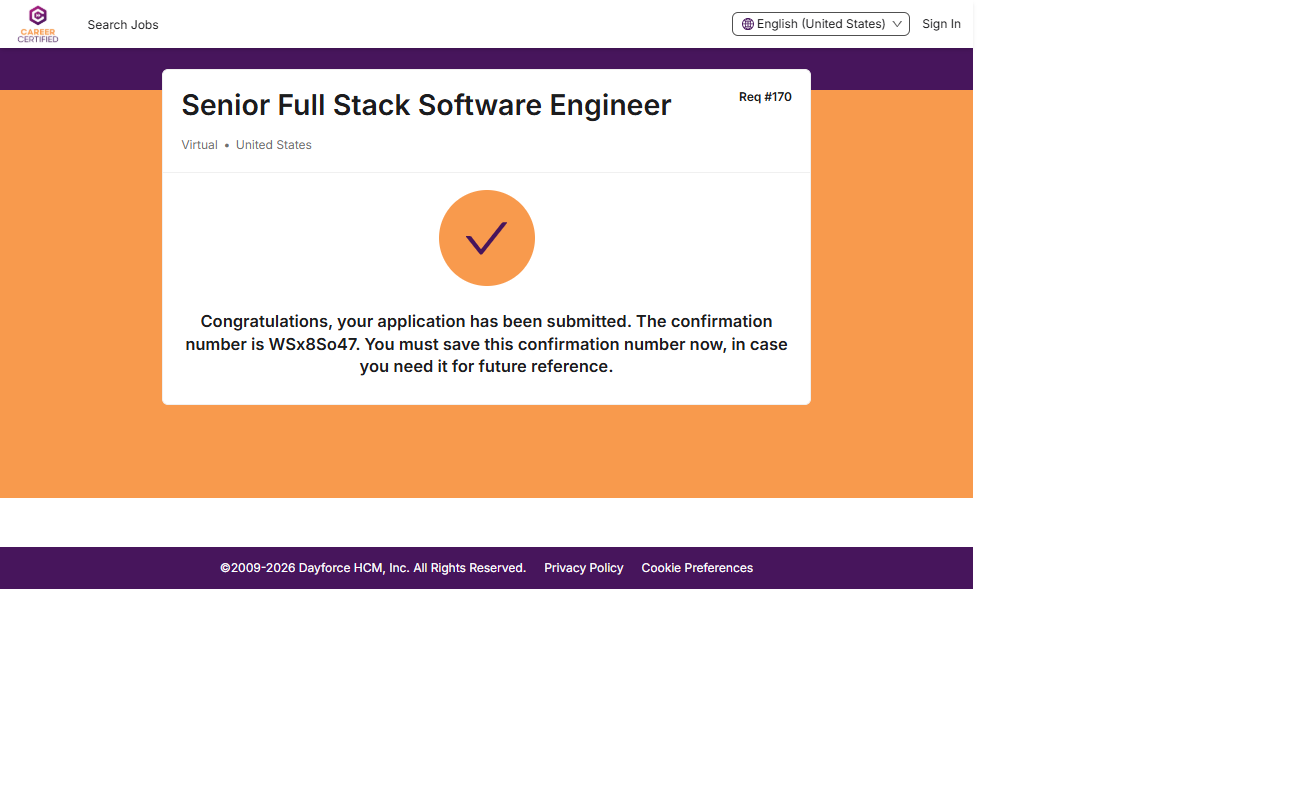Click the bullet separator between Virtual and United States
Image resolution: width=1297 pixels, height=785 pixels.
pyautogui.click(x=227, y=146)
